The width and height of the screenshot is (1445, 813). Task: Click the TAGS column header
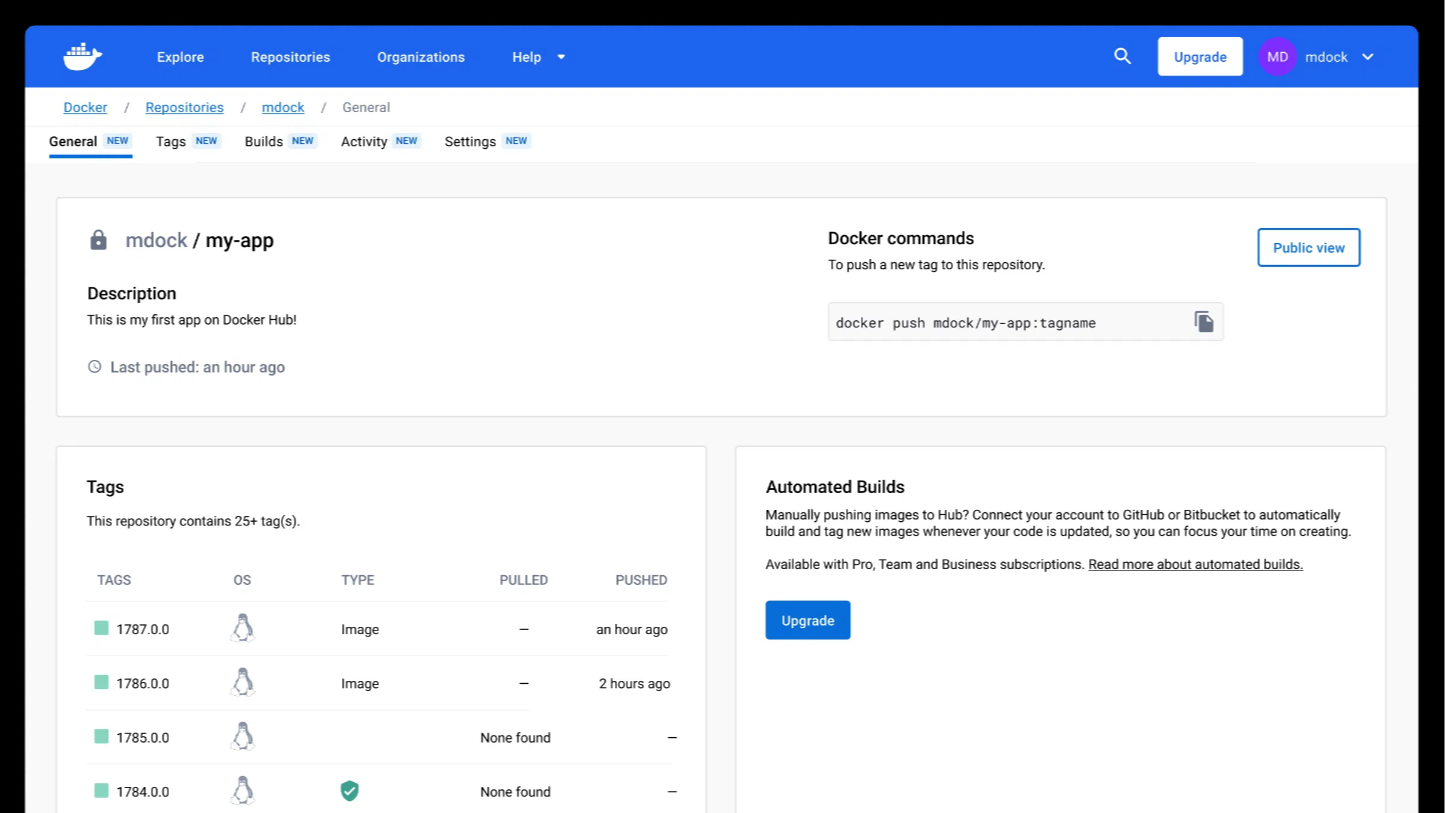point(114,580)
